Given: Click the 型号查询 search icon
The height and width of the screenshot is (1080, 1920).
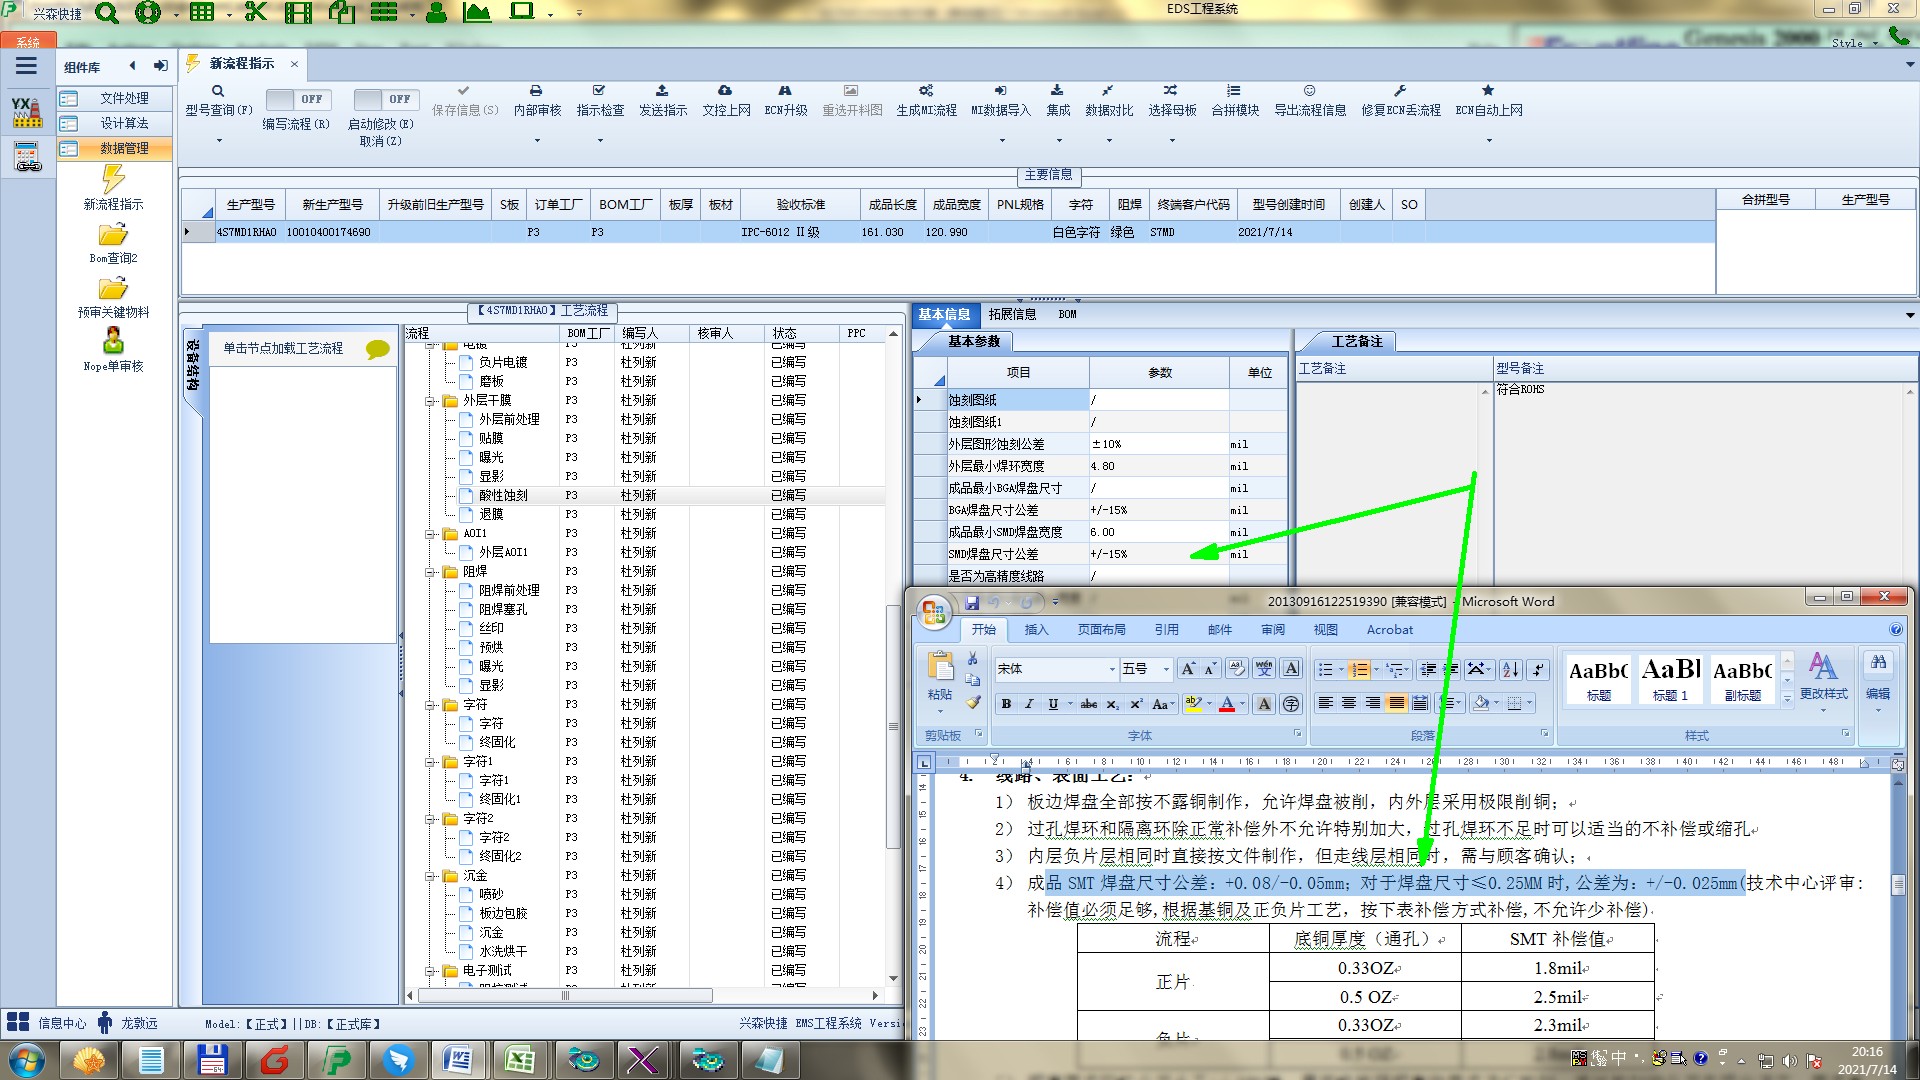Looking at the screenshot, I should coord(217,91).
